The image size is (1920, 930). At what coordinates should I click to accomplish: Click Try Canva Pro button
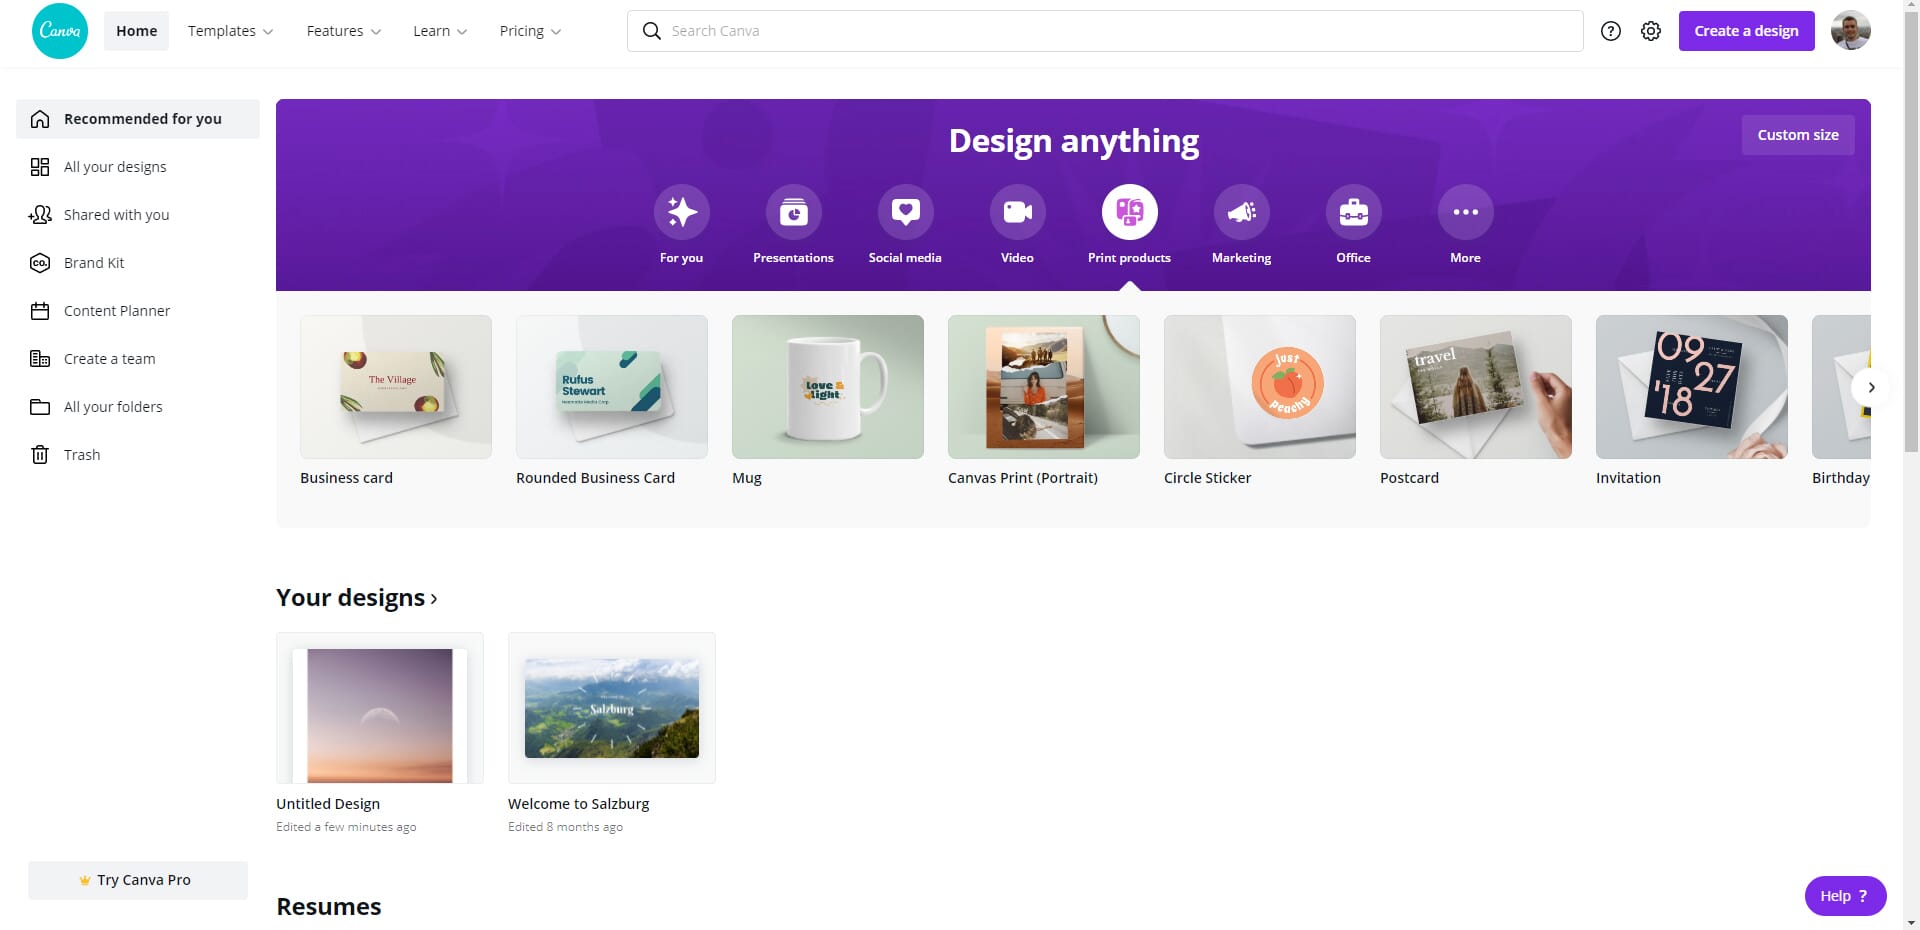click(x=138, y=880)
